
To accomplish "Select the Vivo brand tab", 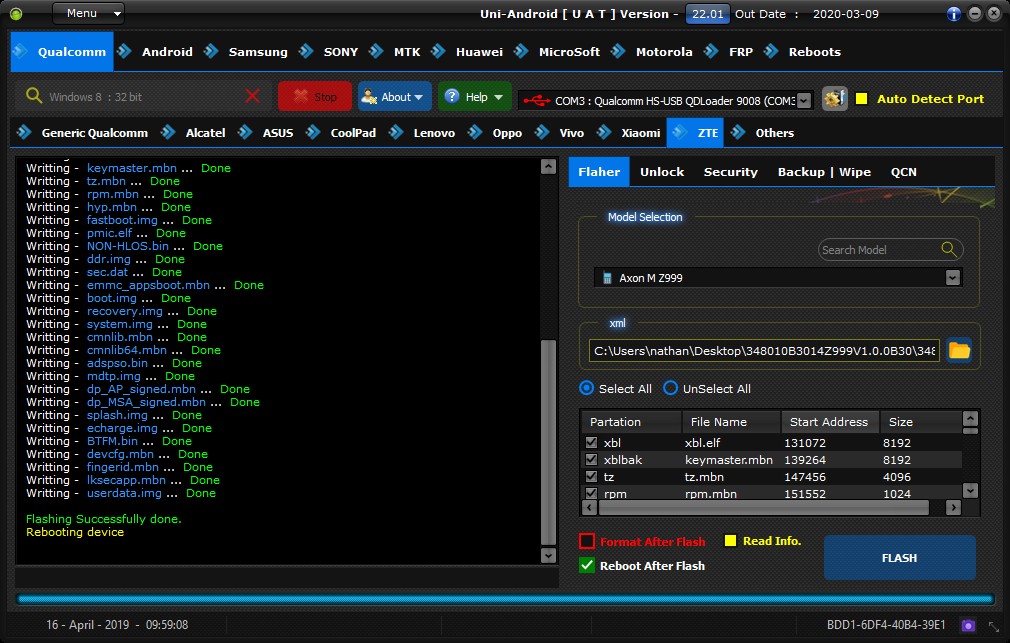I will 571,133.
